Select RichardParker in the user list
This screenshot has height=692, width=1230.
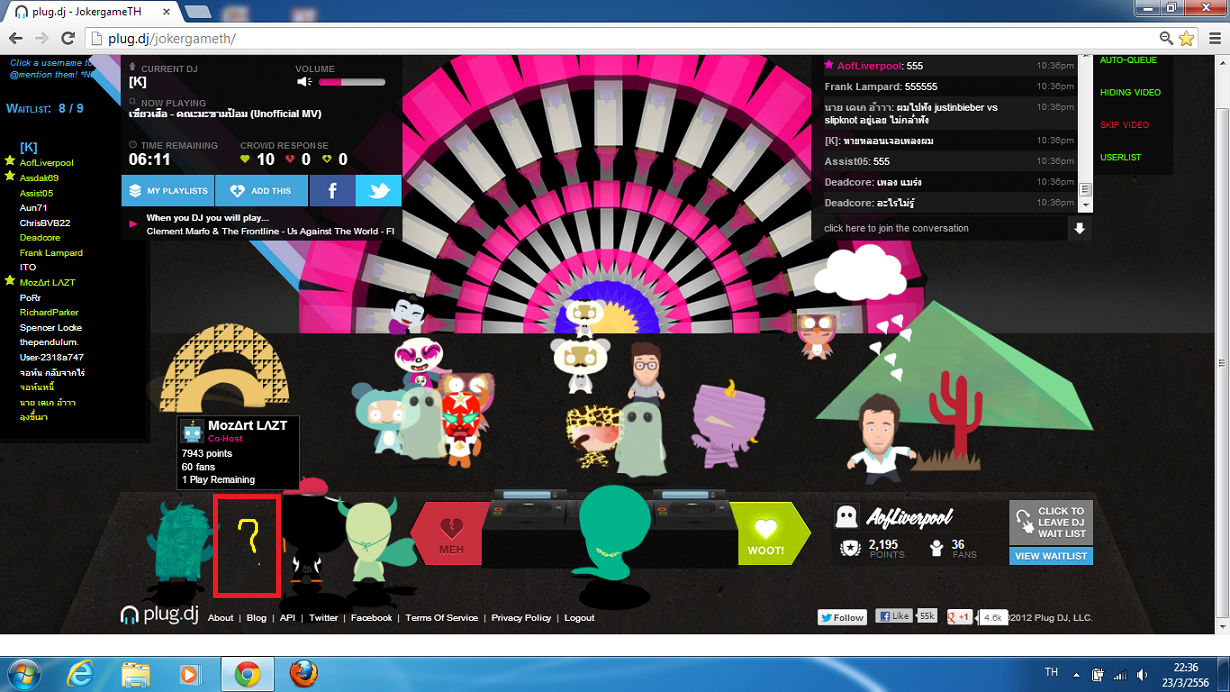49,312
